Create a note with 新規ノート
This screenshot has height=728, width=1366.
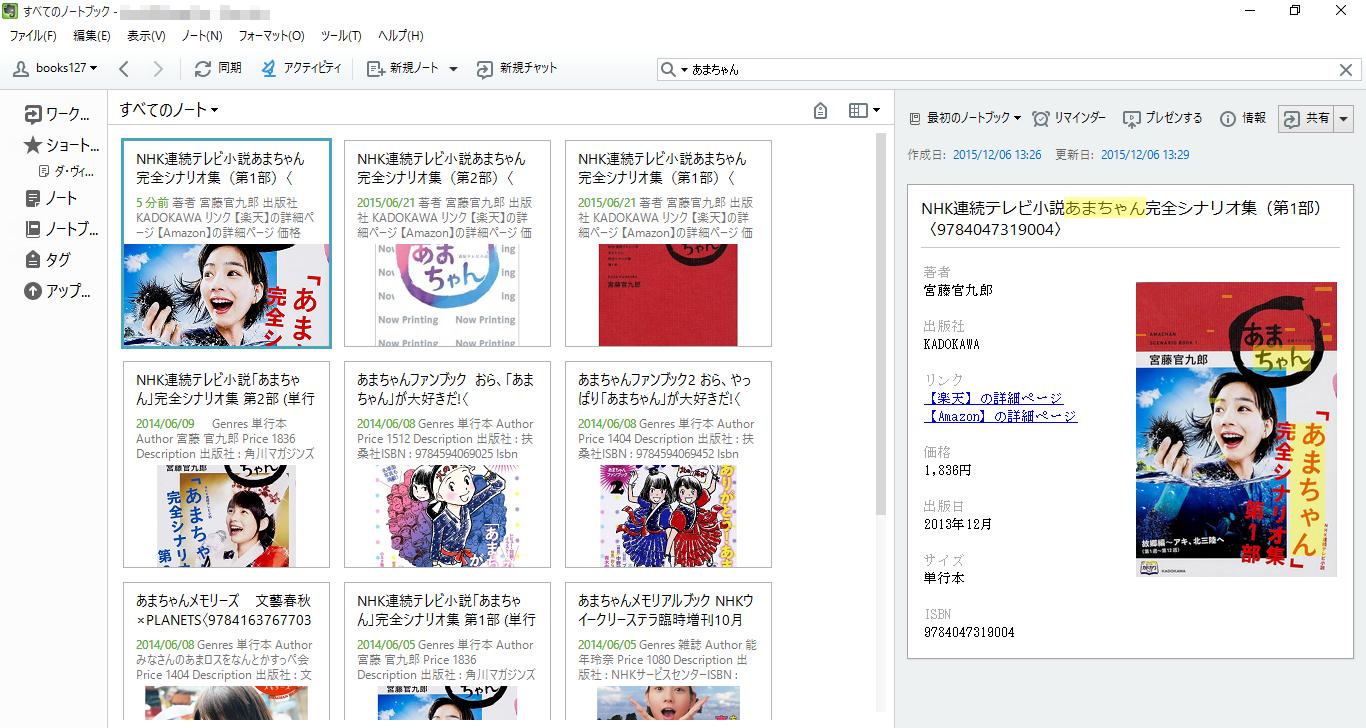pyautogui.click(x=402, y=68)
